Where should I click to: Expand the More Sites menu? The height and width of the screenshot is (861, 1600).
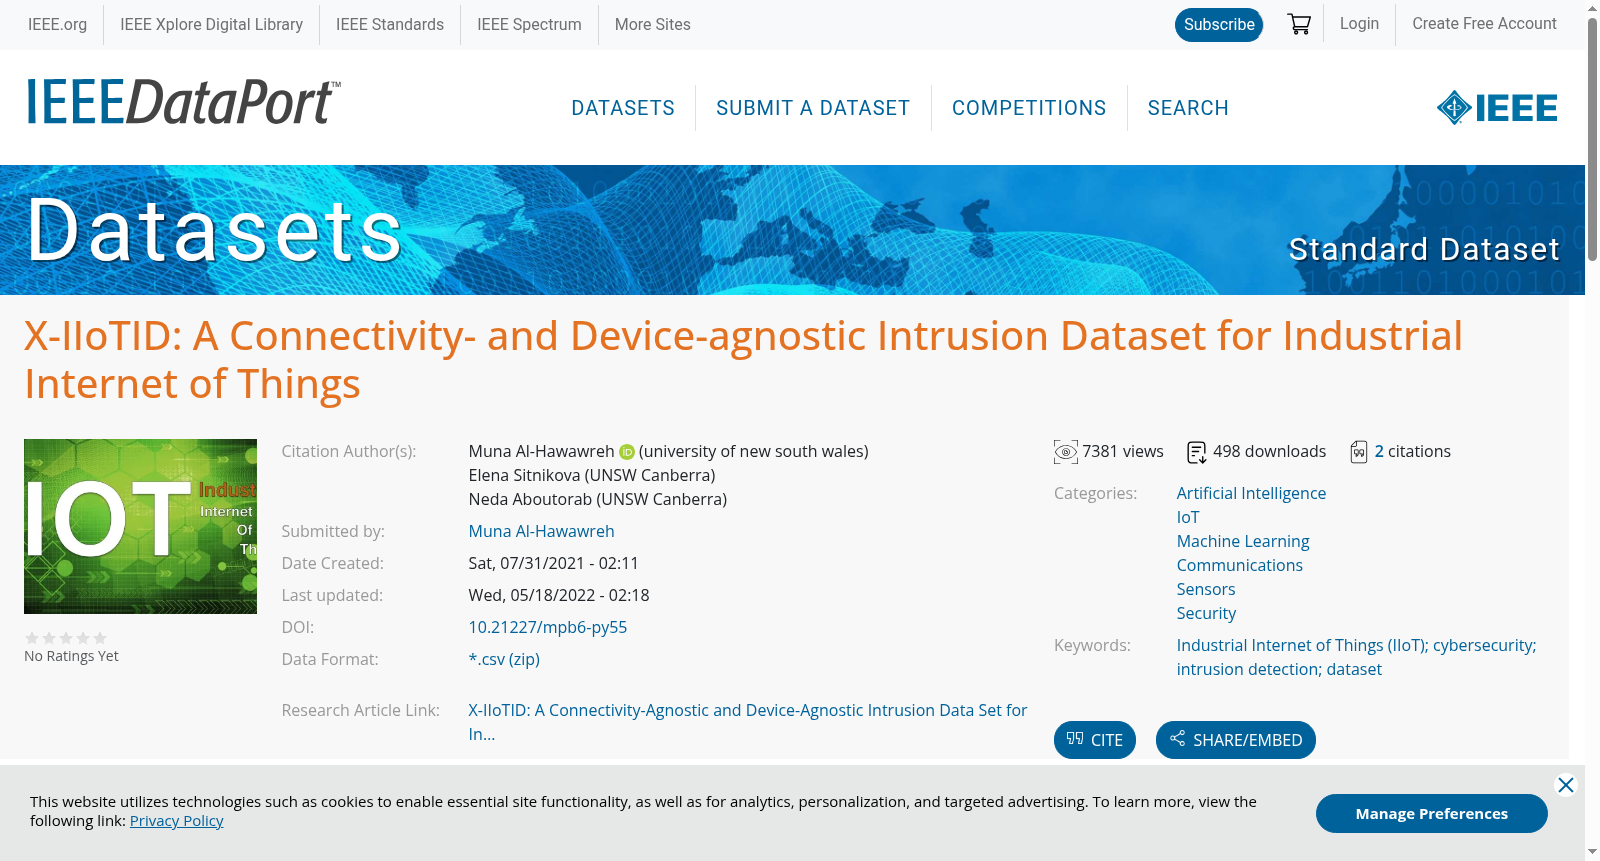652,24
